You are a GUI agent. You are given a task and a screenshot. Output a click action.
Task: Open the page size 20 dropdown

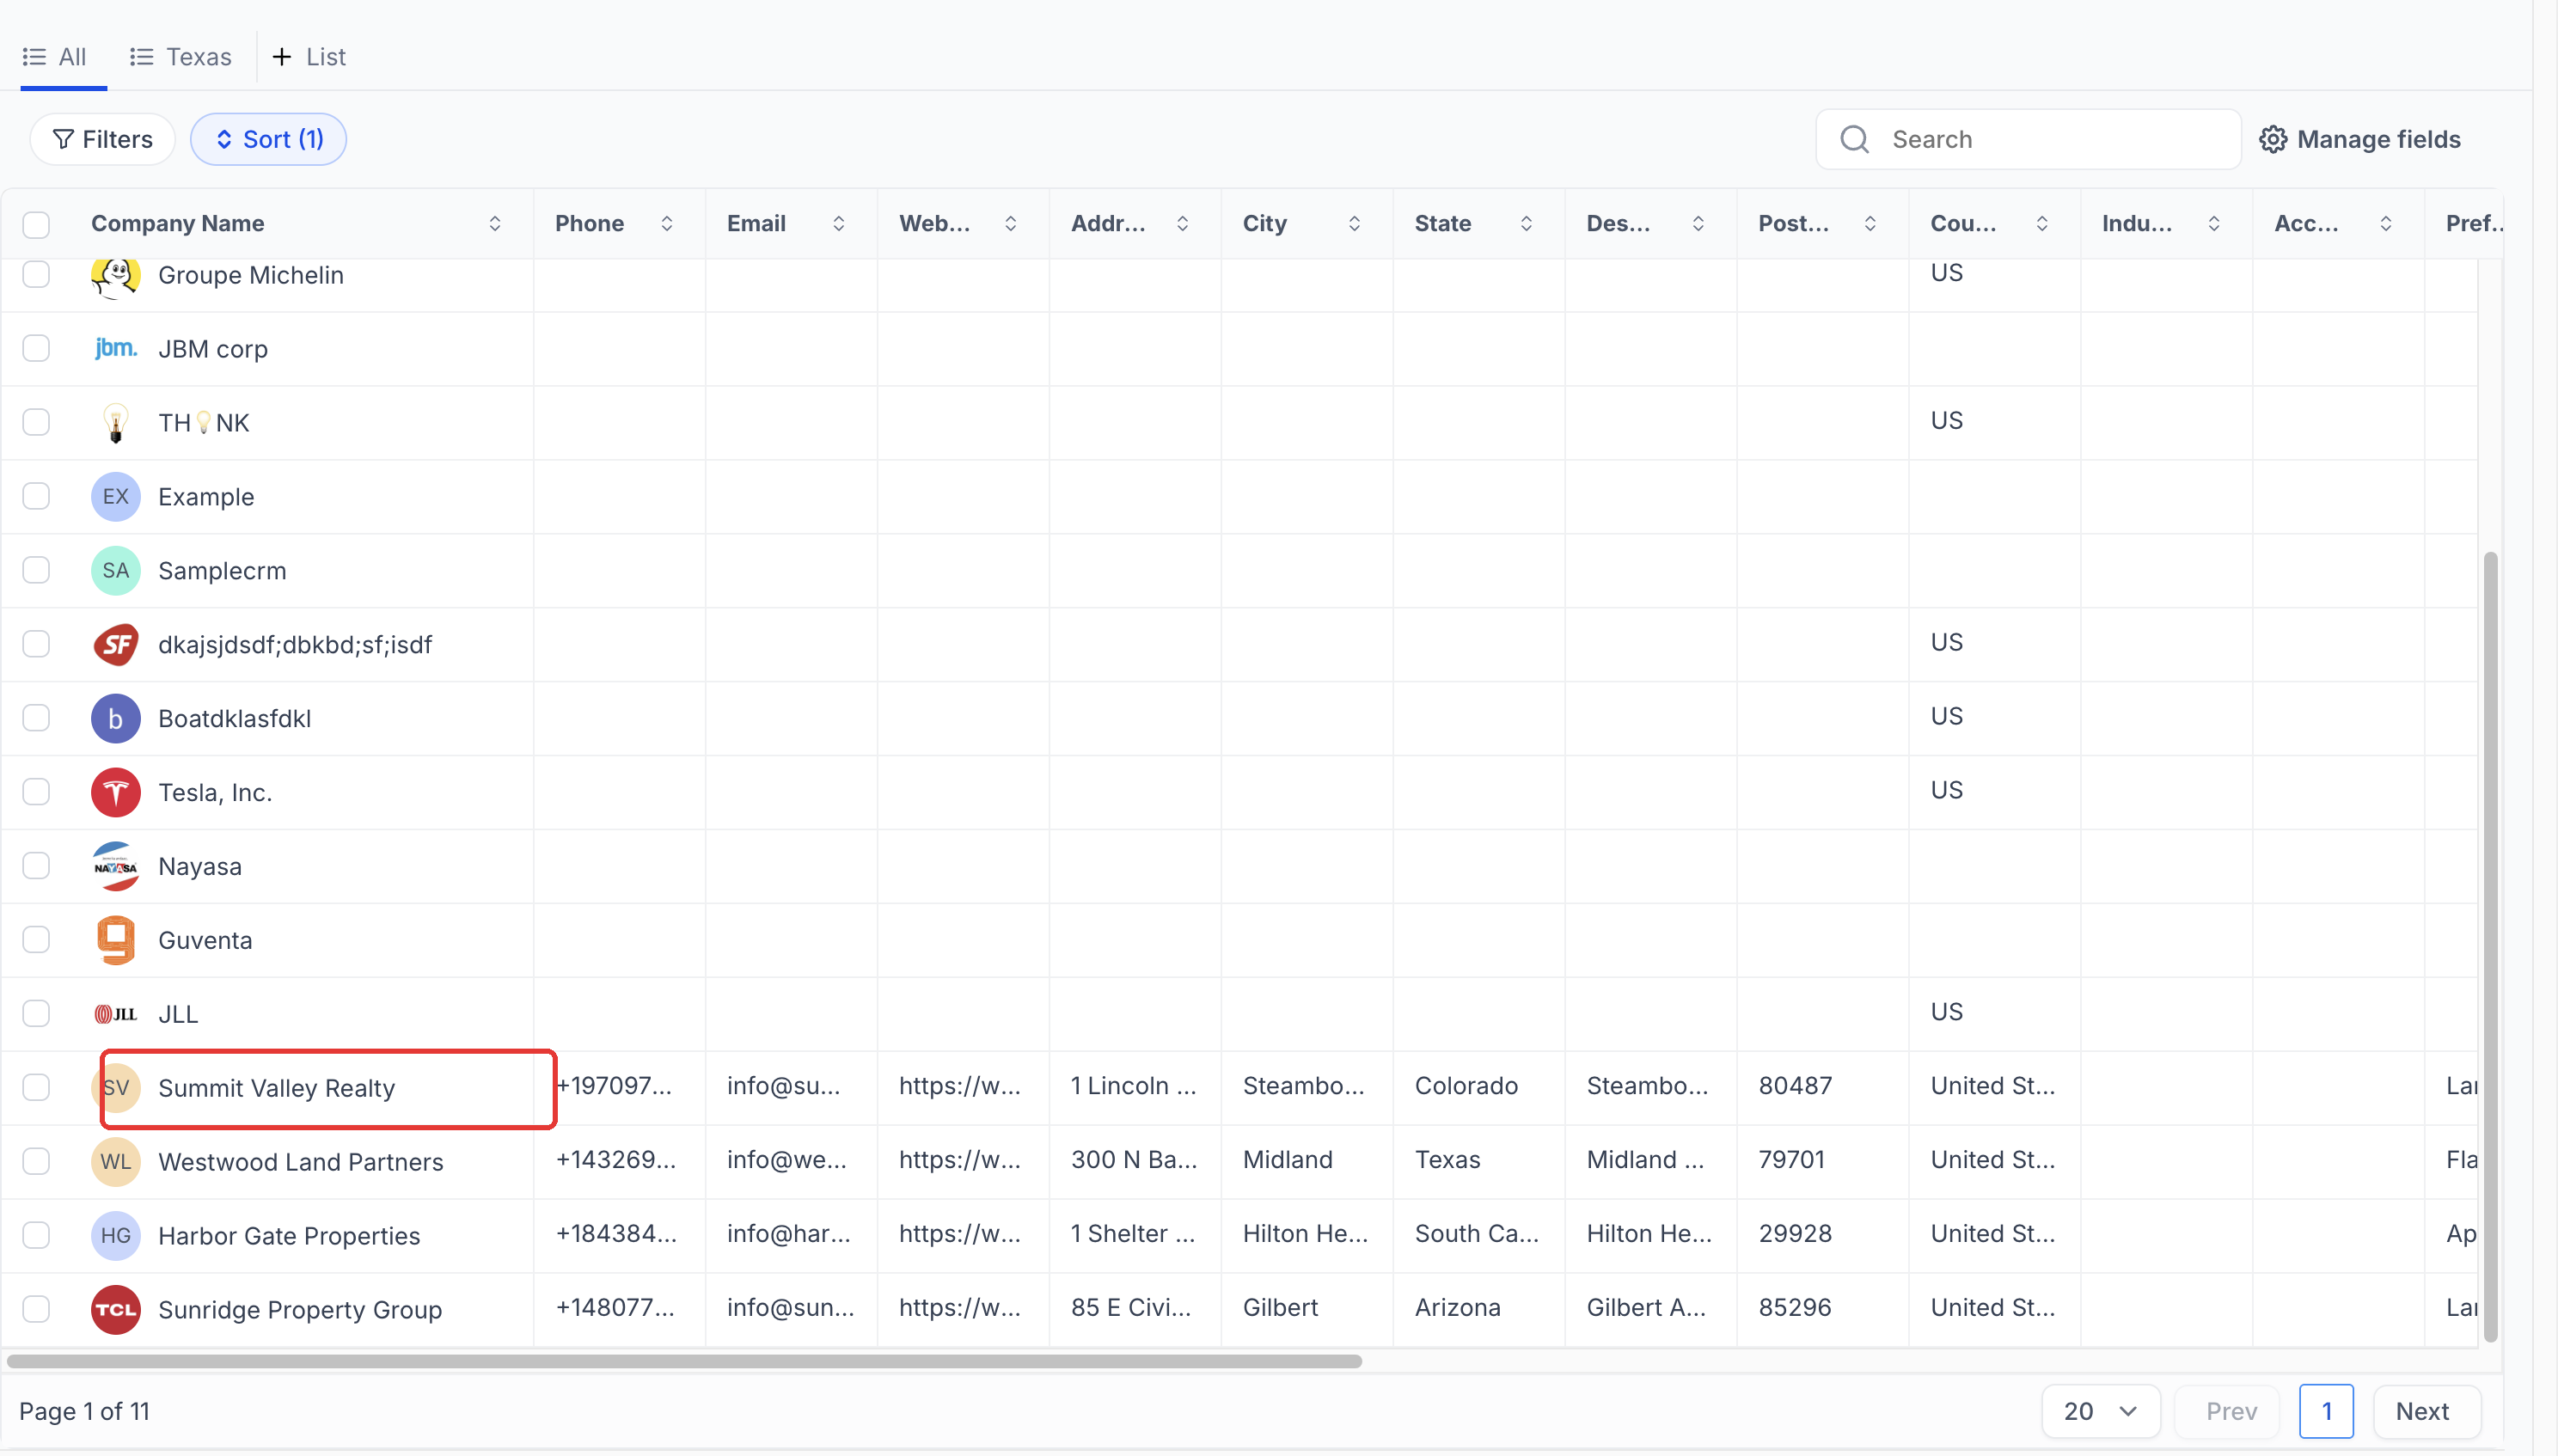[x=2100, y=1412]
